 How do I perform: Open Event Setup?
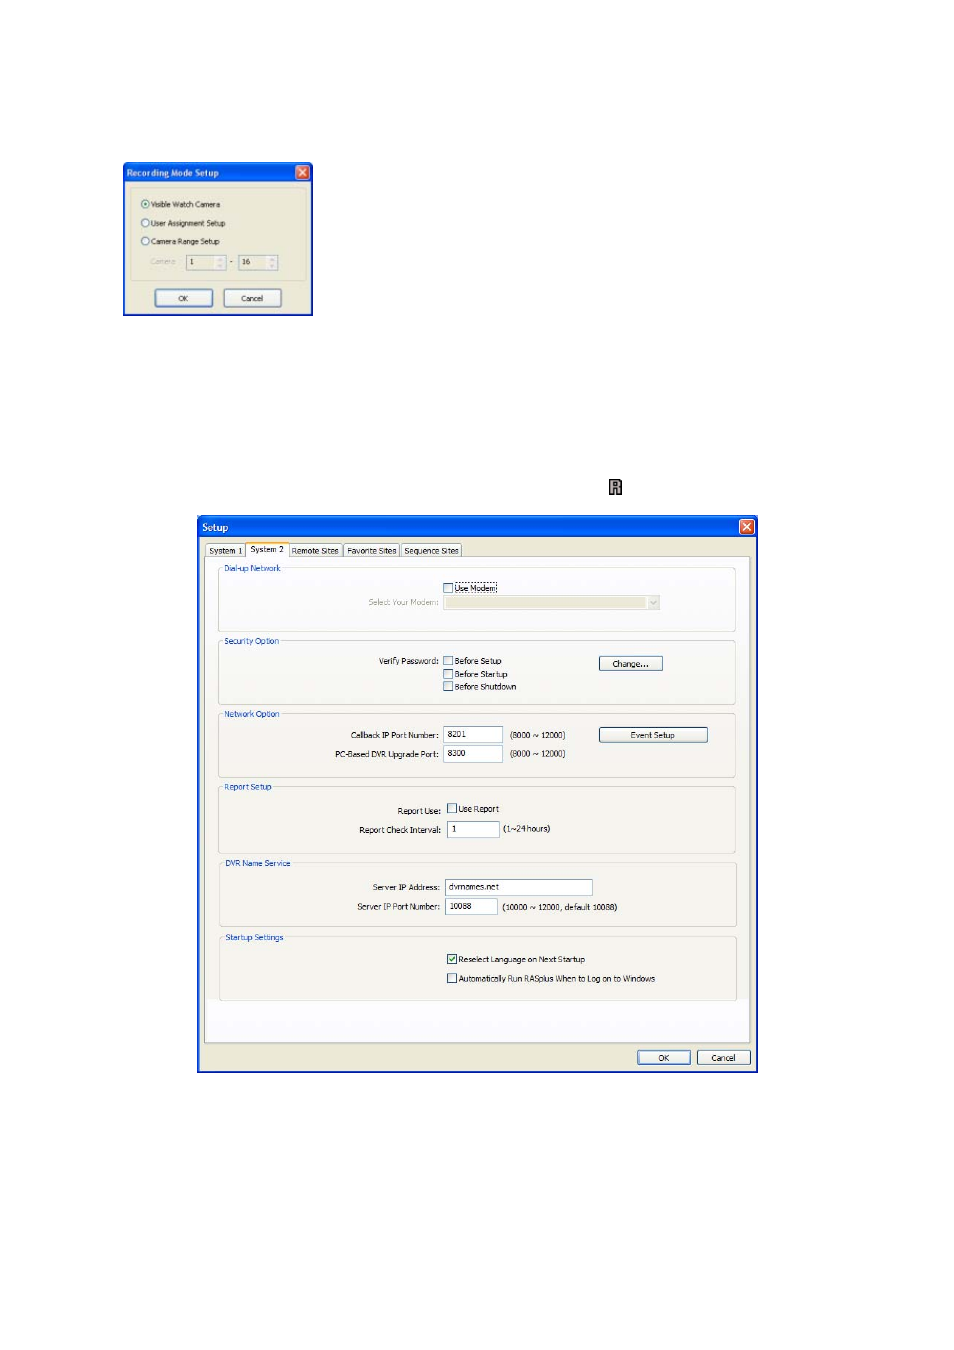653,735
